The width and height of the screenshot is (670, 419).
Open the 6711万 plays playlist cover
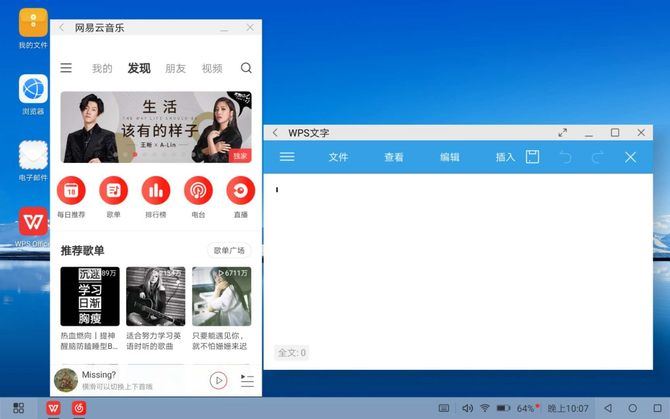pos(221,296)
